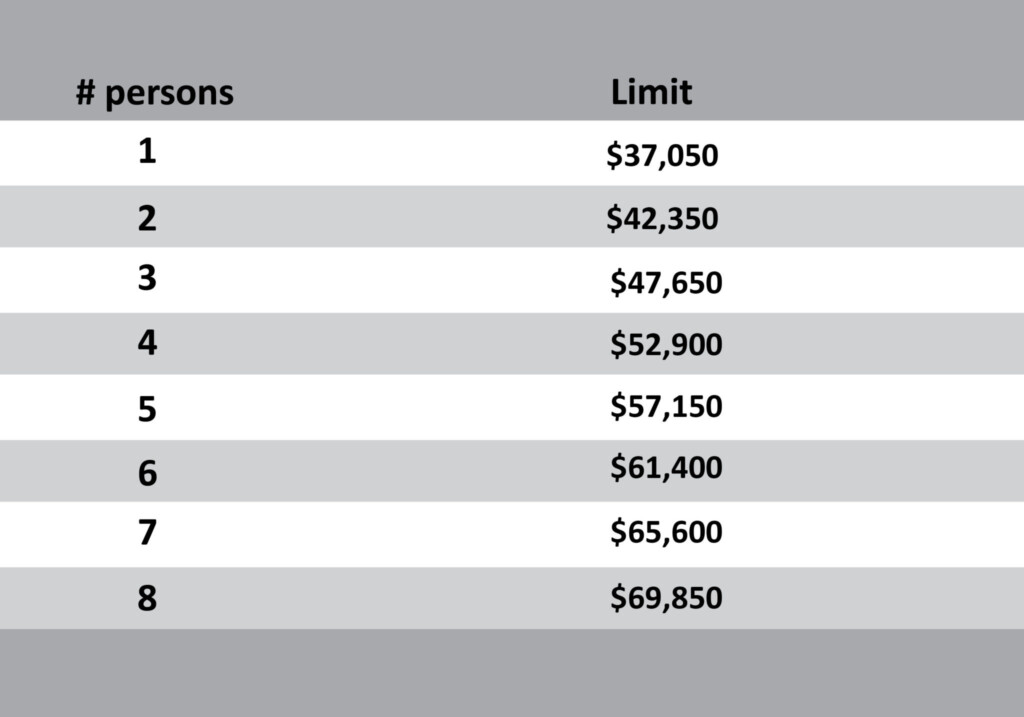
Task: Select the $69,850 limit cell
Action: point(666,598)
